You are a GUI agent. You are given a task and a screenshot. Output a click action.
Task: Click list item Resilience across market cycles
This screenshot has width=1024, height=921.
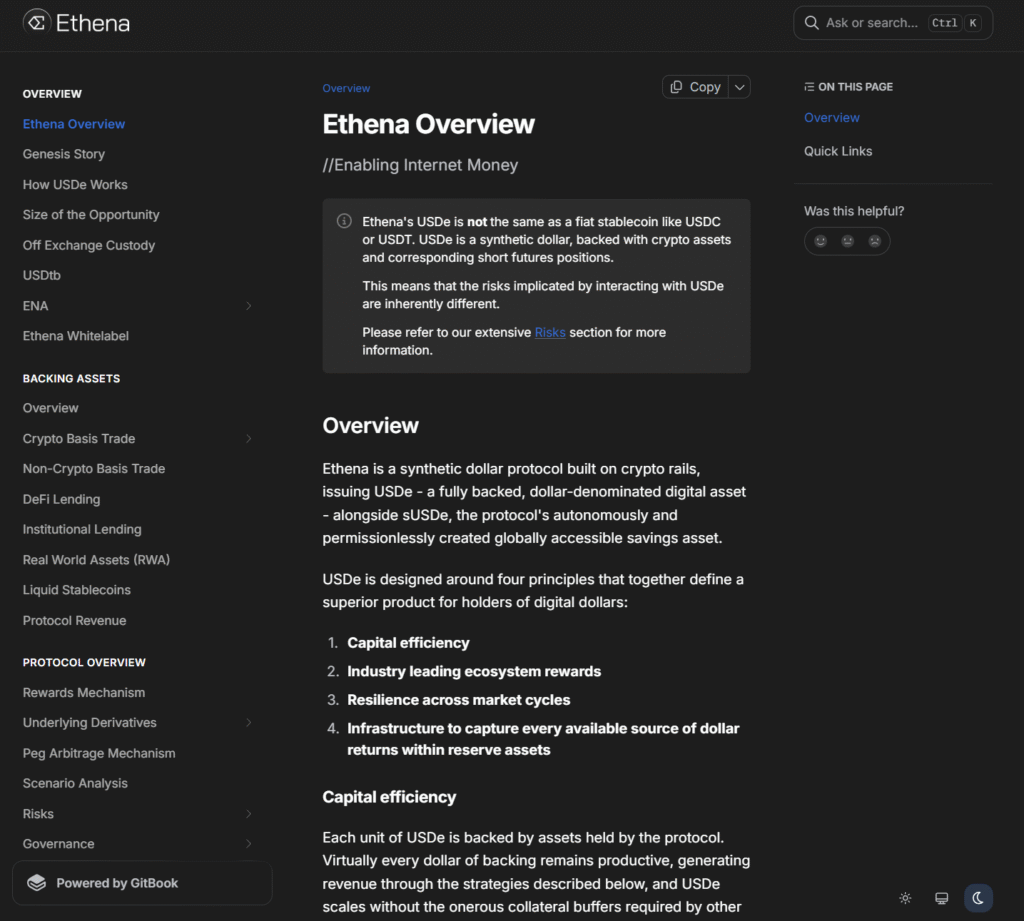click(458, 700)
